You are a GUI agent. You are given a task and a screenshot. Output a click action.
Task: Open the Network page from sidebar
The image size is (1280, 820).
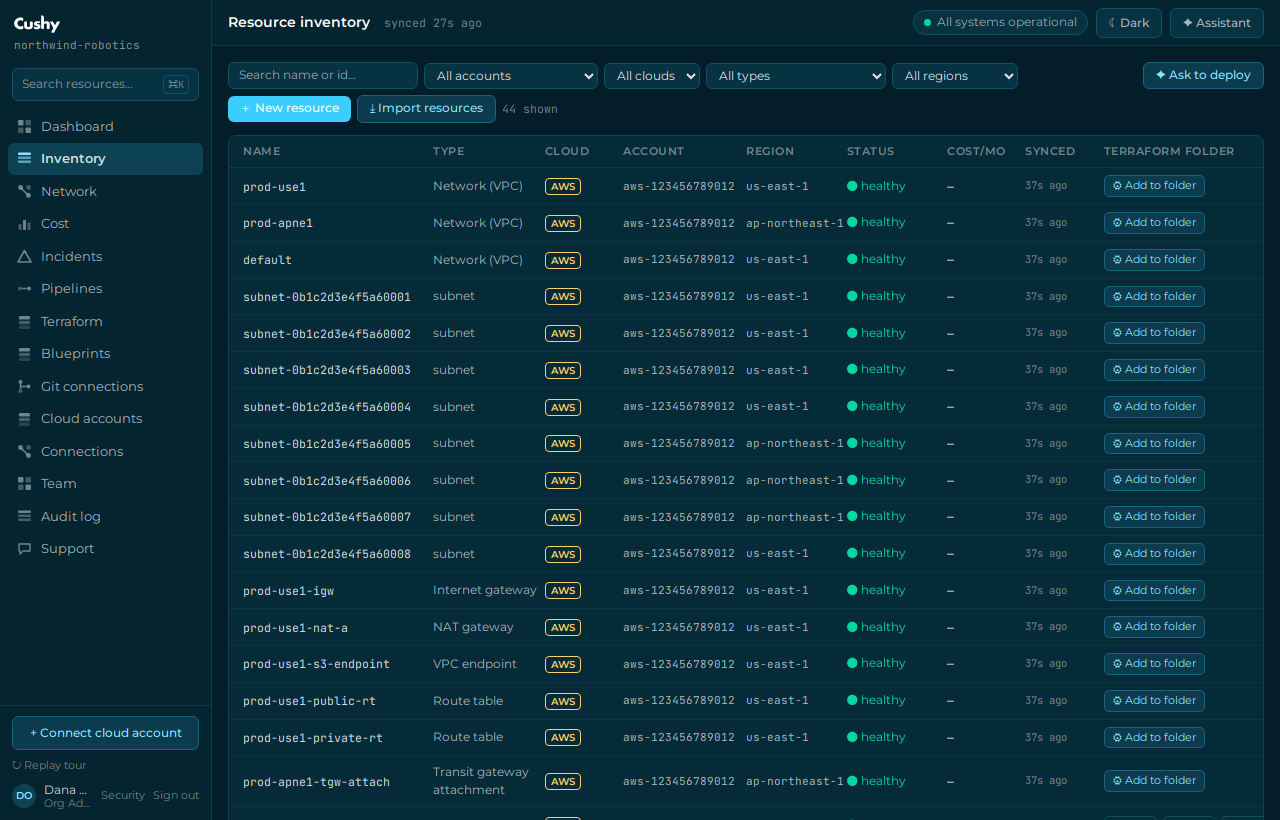click(x=105, y=192)
